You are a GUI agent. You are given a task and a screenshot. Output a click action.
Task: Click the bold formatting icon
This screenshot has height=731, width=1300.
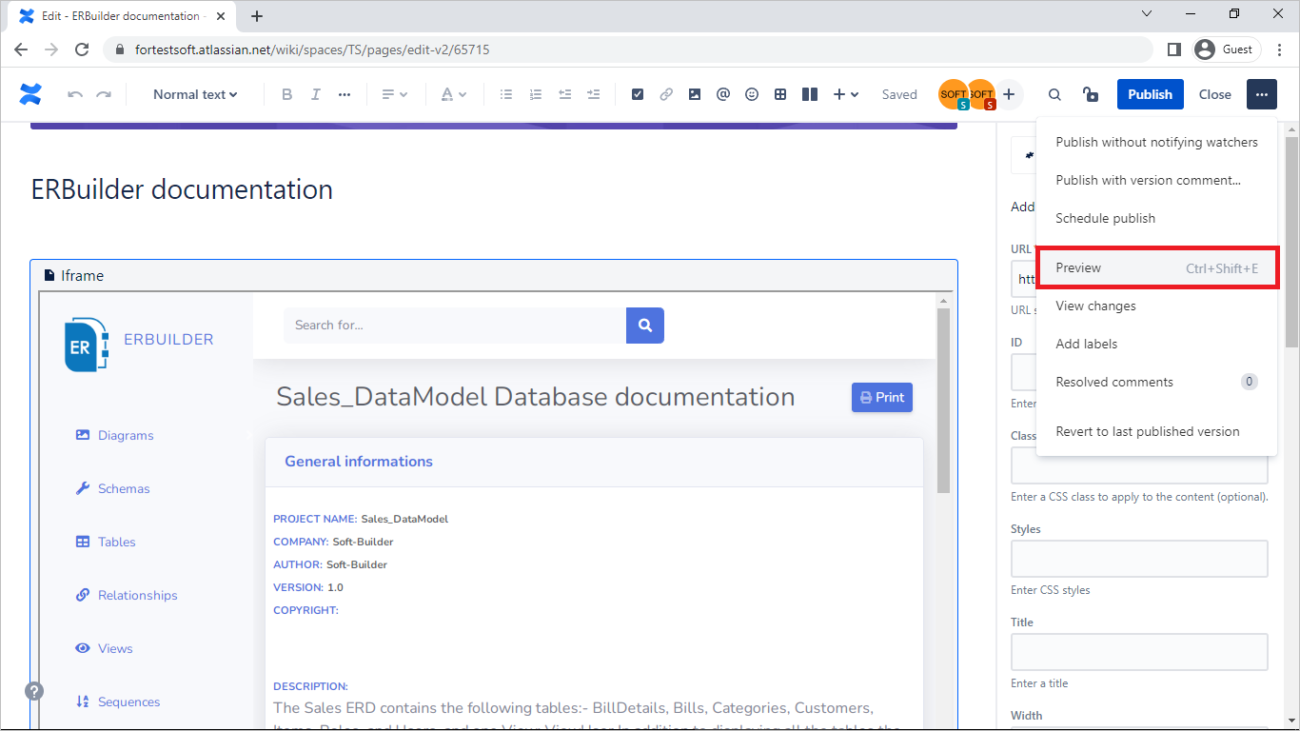pos(287,94)
